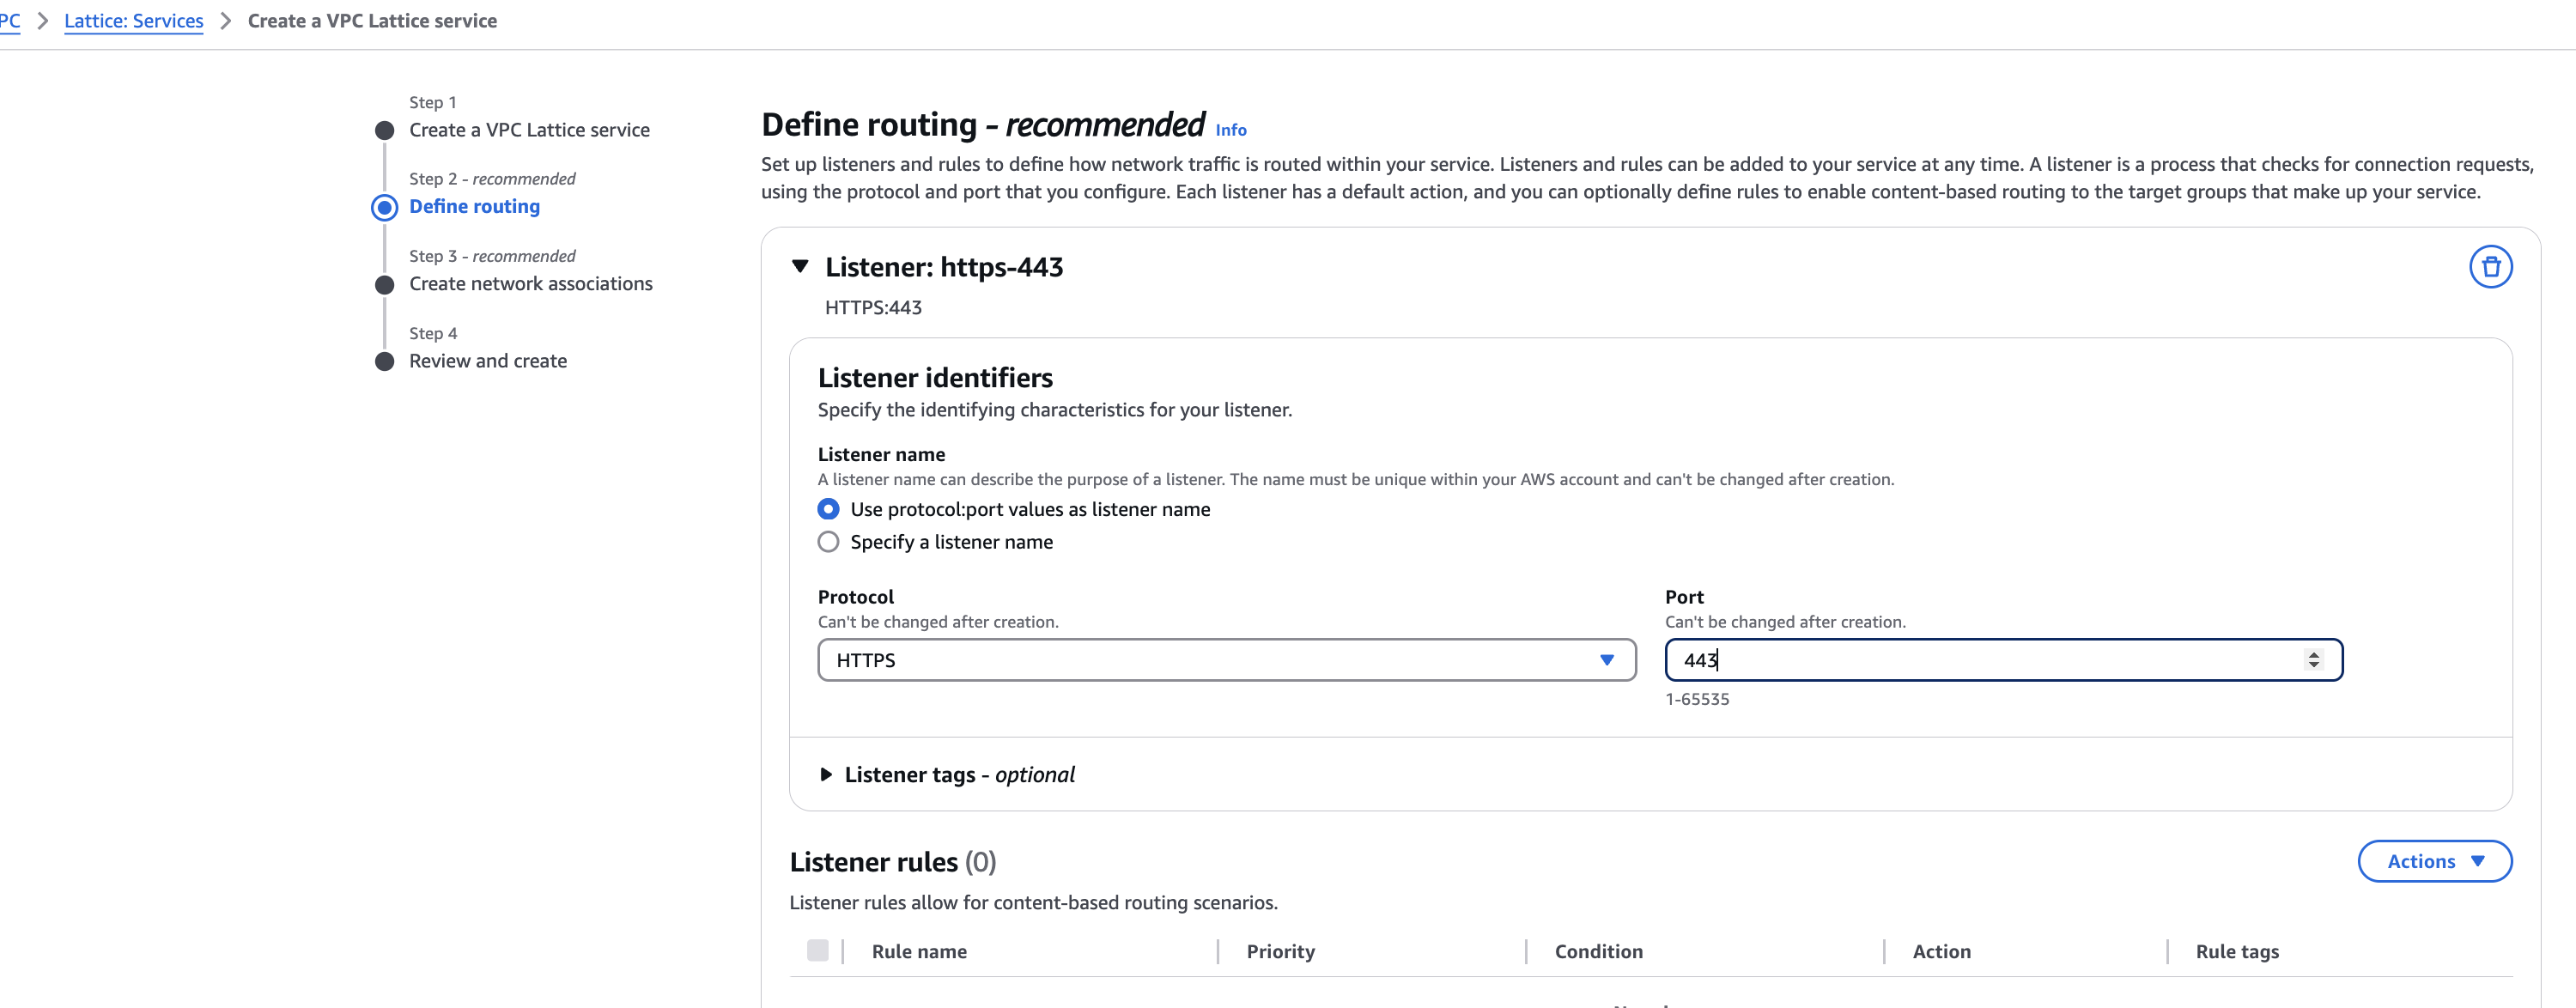Jump to Create network associations step
Viewport: 2576px width, 1008px height.
pyautogui.click(x=530, y=284)
